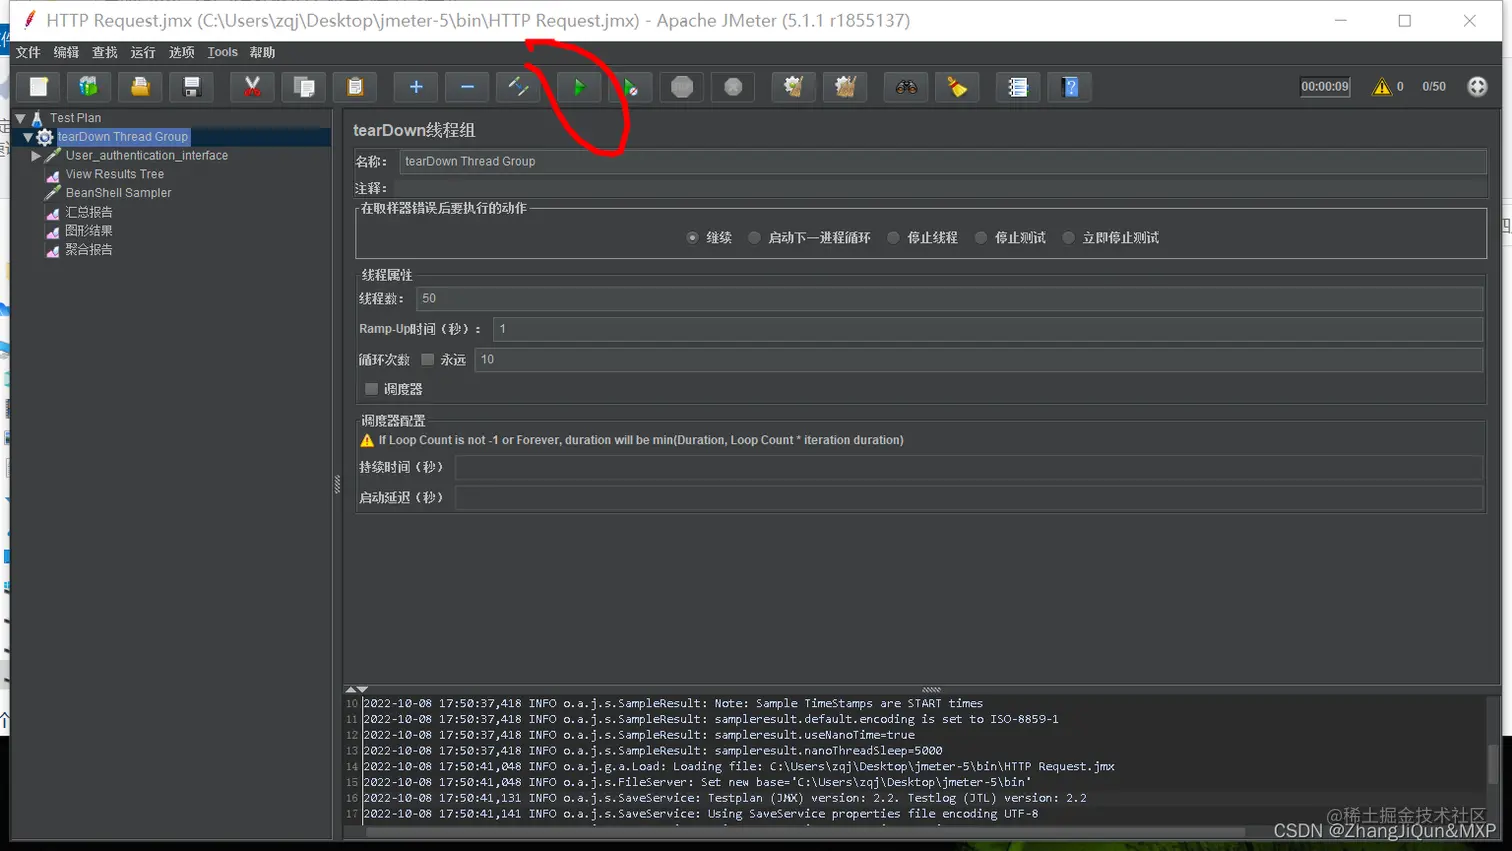The width and height of the screenshot is (1512, 851).
Task: Click the Reset search icon
Action: tap(957, 87)
